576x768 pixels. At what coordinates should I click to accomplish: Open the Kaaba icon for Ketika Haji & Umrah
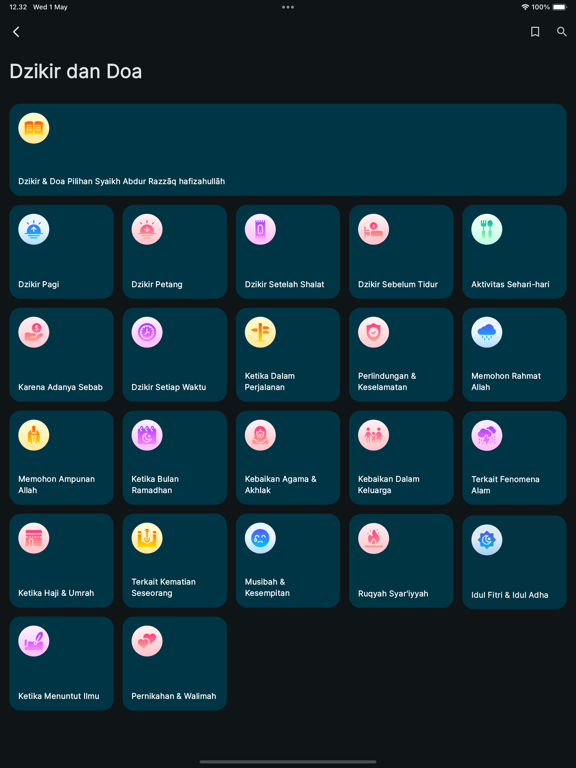(34, 538)
